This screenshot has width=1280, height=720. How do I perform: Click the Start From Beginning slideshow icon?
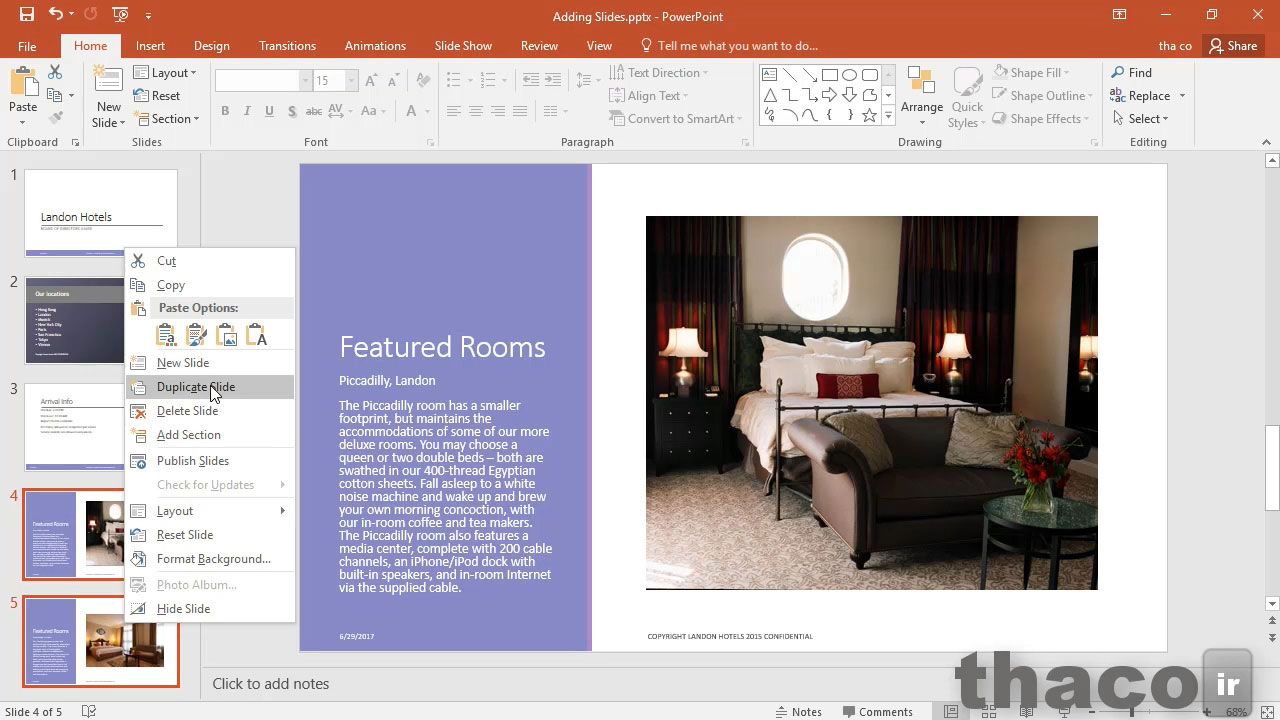pyautogui.click(x=121, y=15)
